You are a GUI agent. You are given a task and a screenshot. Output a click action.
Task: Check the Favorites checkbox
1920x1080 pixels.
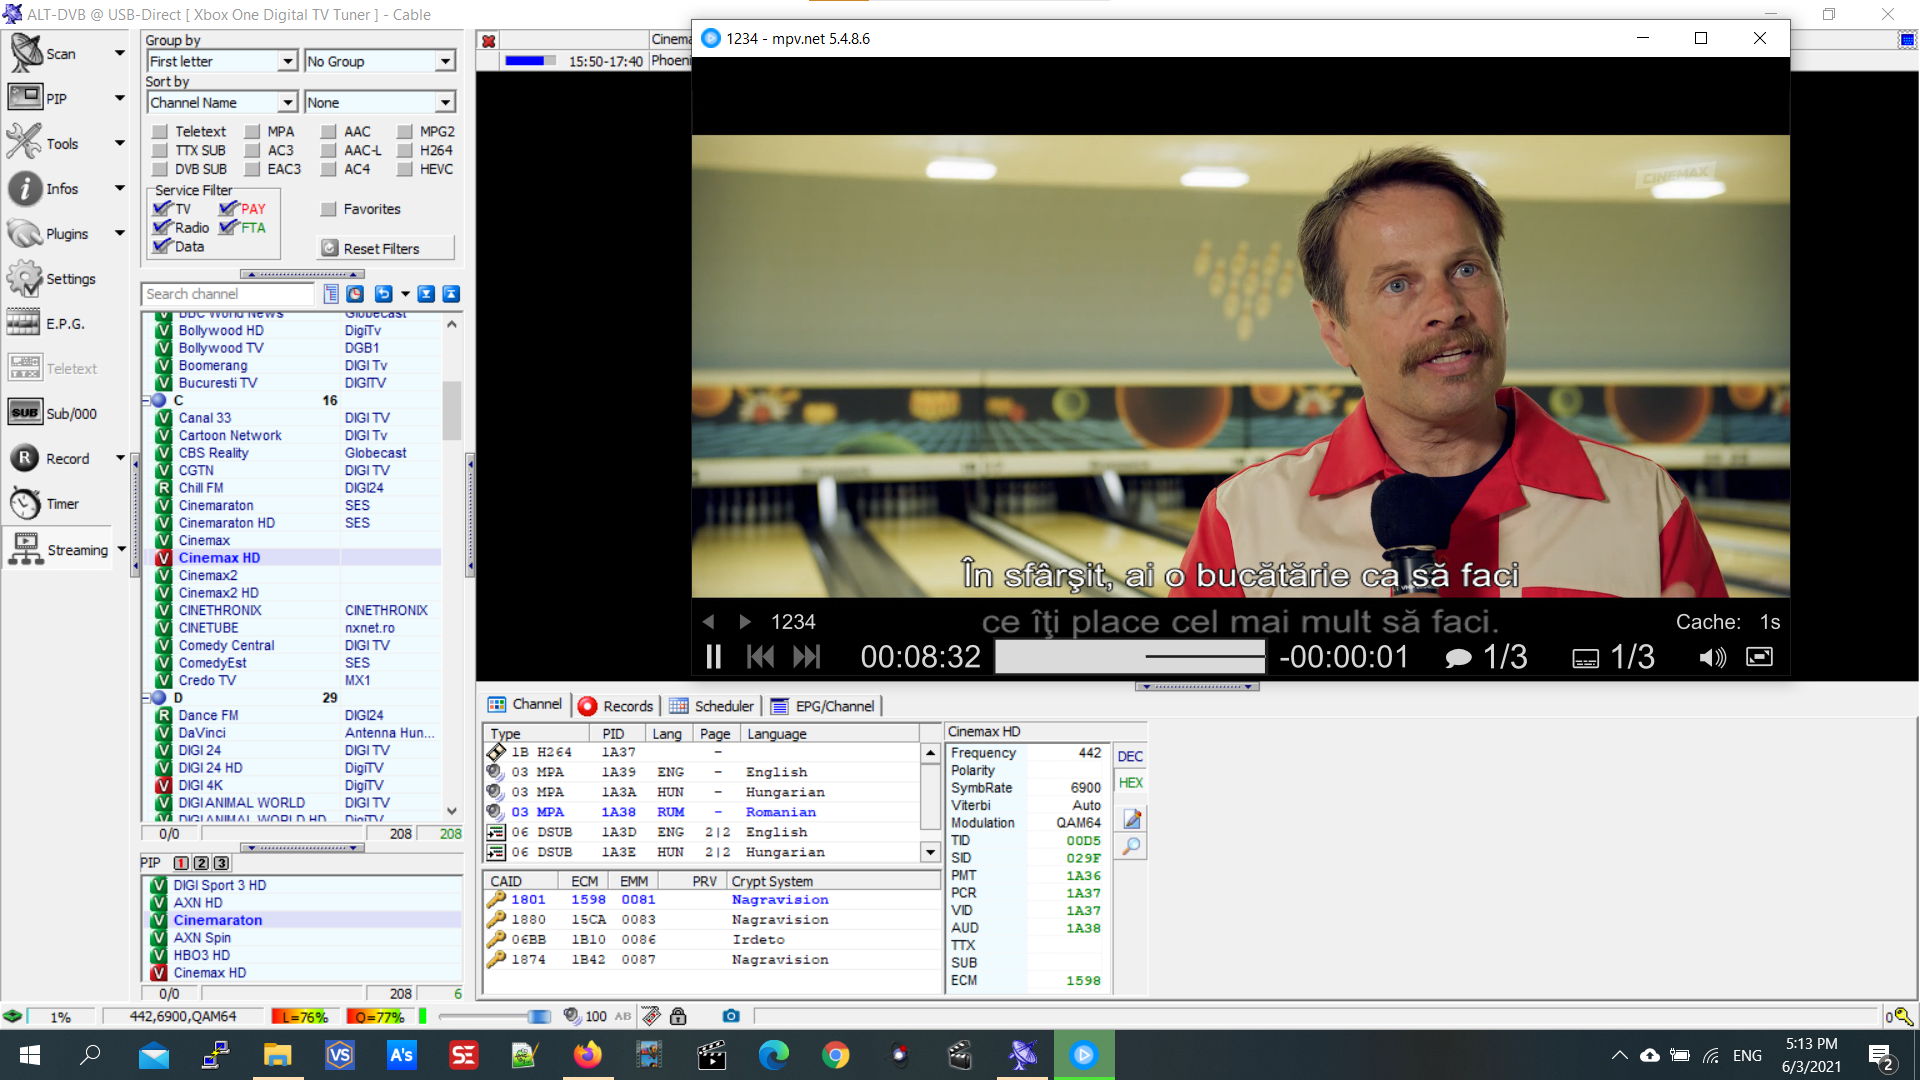point(328,209)
